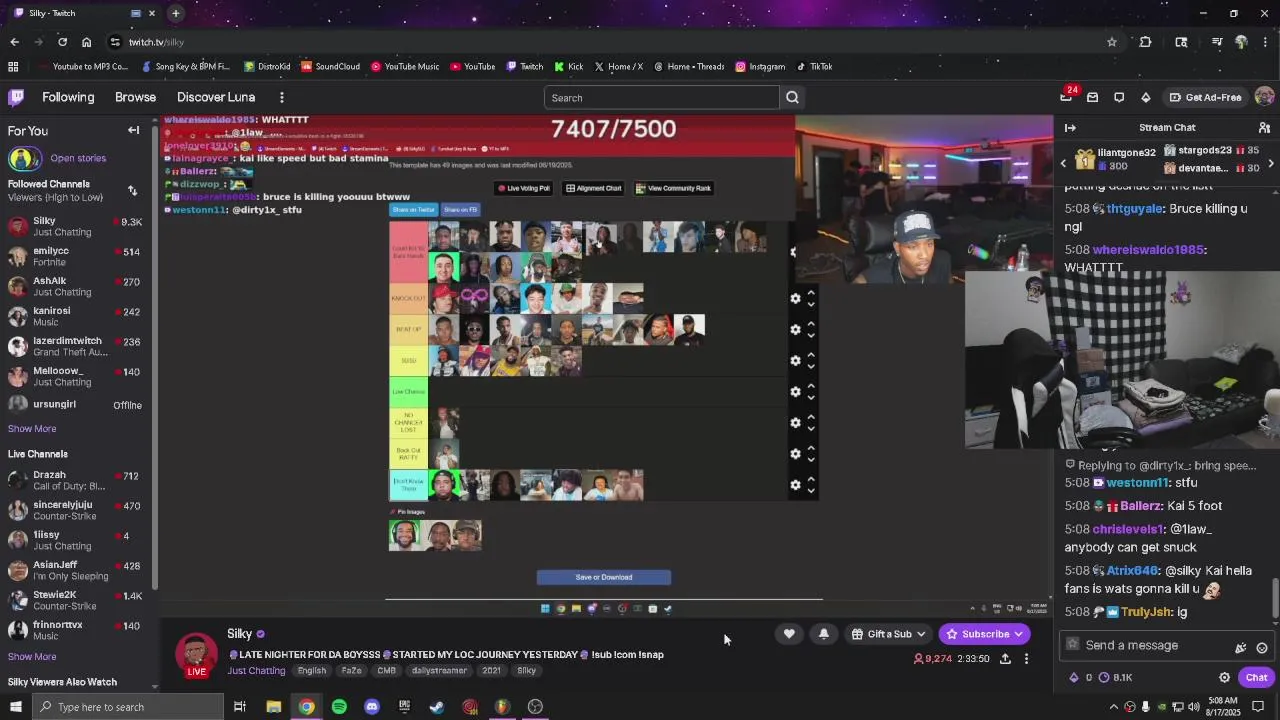The image size is (1280, 720).
Task: Select AshAlk in followed channels
Action: point(77,287)
